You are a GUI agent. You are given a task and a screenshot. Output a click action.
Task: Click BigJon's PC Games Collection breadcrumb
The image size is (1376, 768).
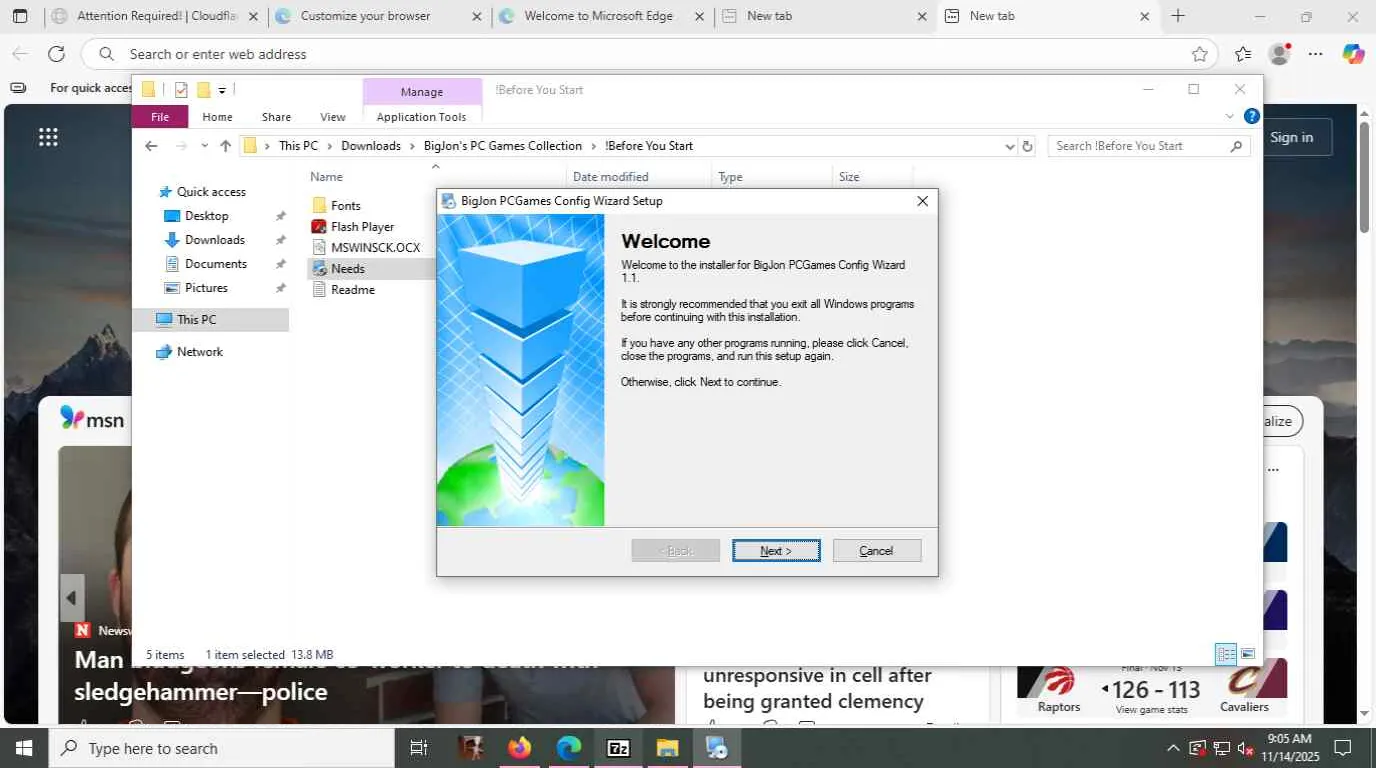(x=503, y=146)
